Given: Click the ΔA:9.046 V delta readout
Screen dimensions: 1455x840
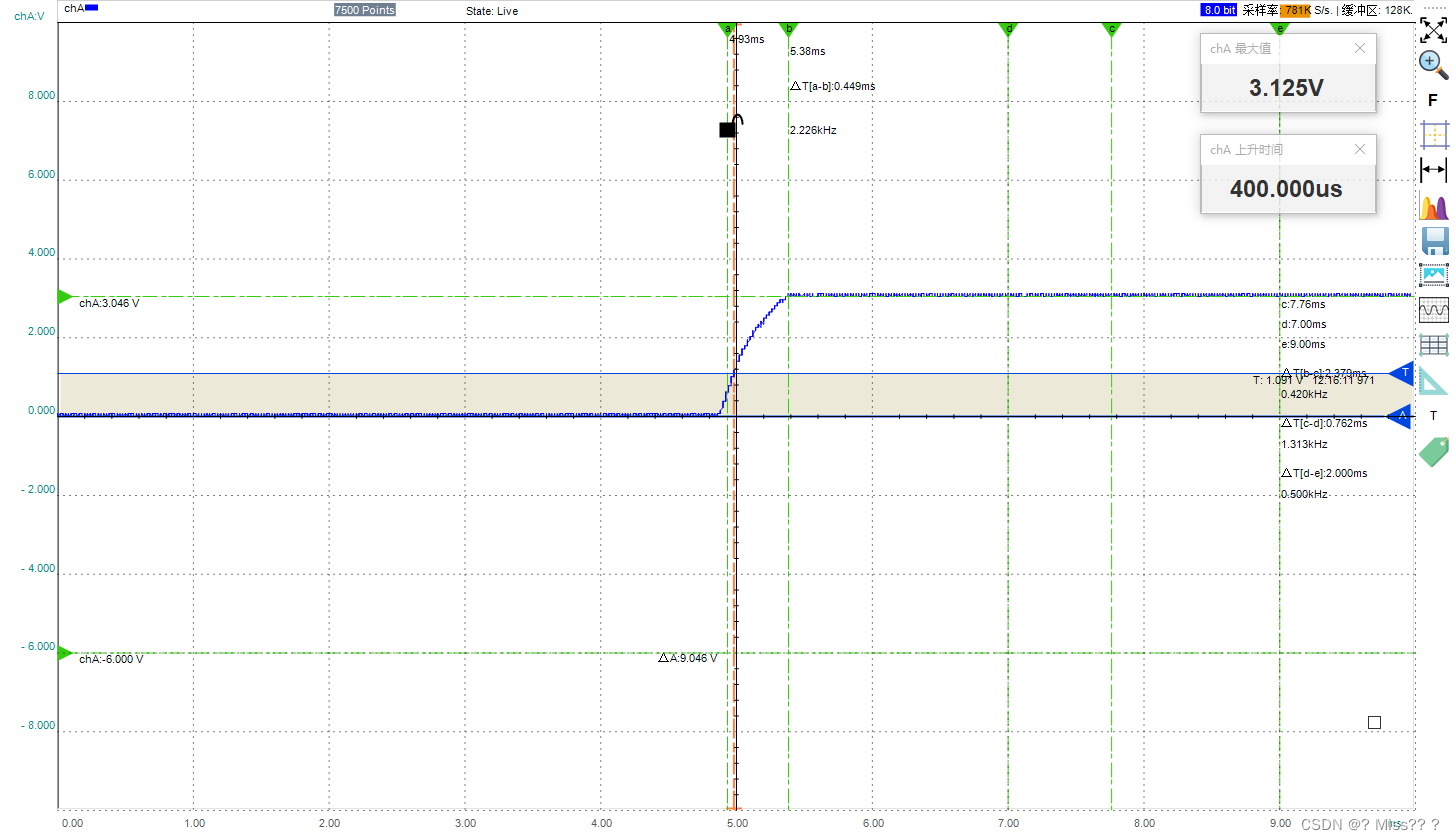Looking at the screenshot, I should pos(687,658).
